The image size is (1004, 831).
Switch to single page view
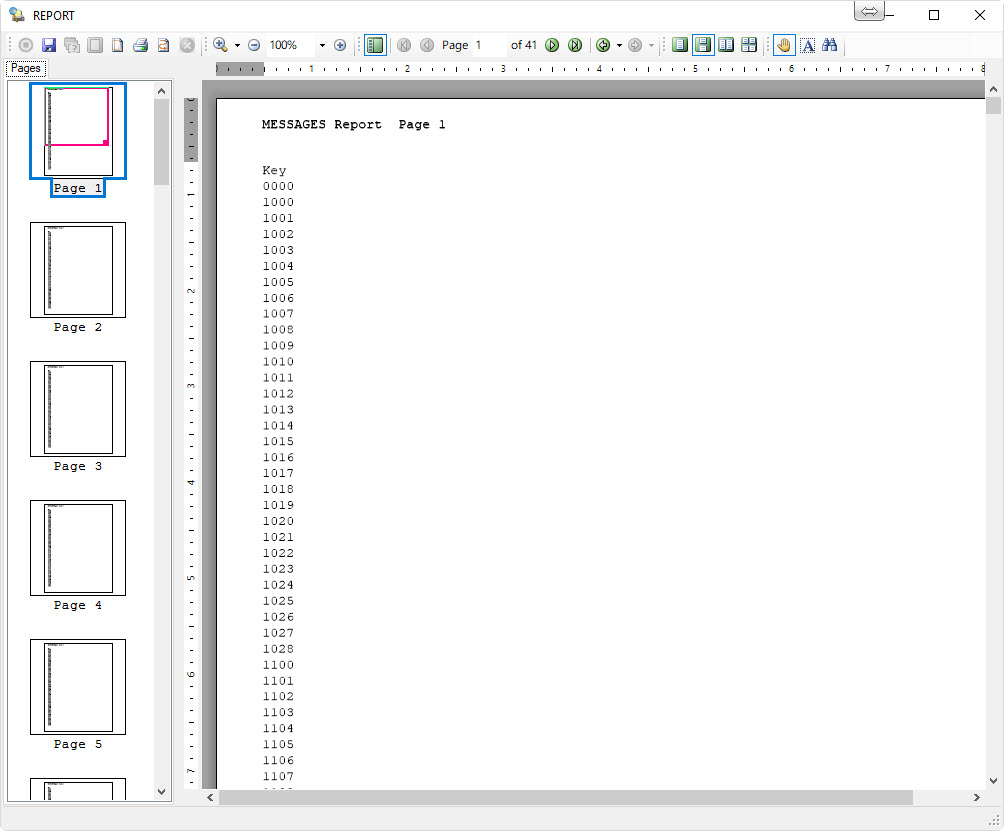(x=680, y=45)
